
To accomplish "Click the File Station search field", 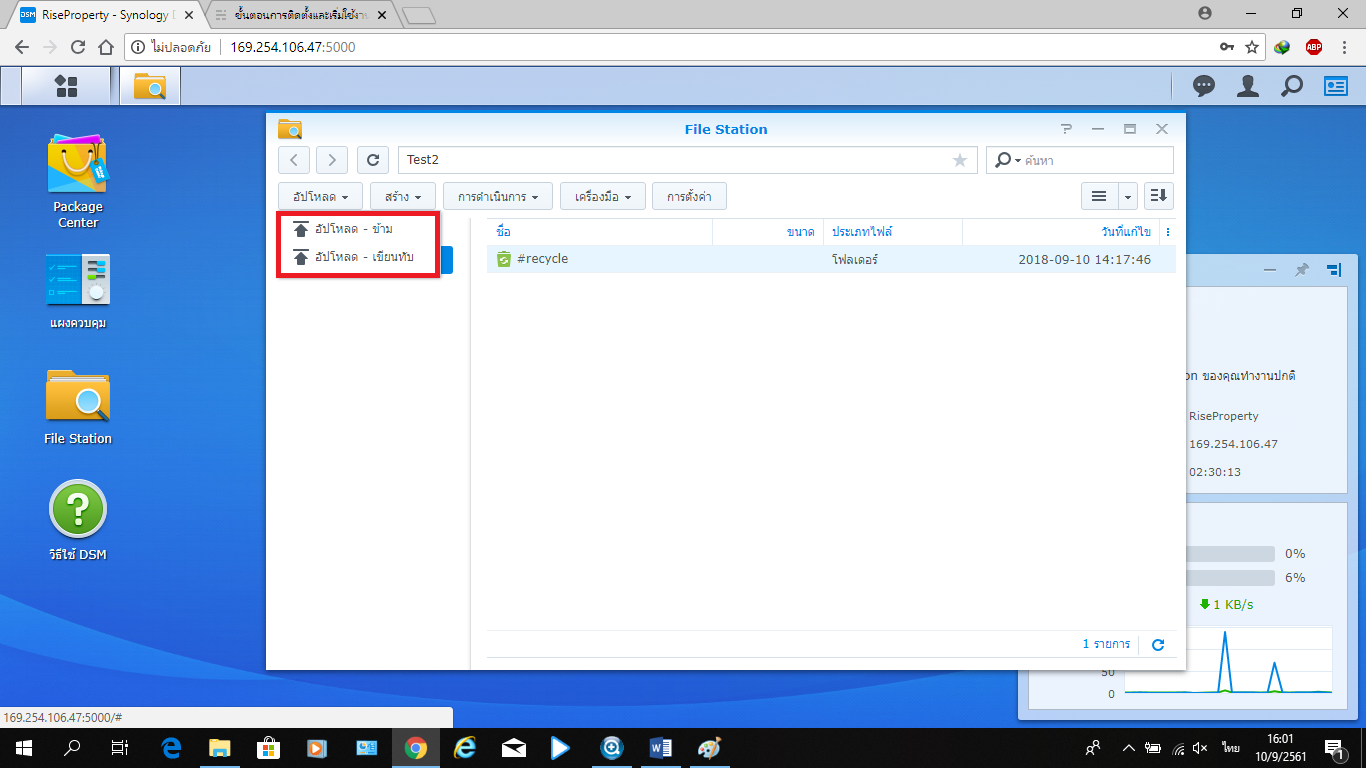I will click(1095, 160).
